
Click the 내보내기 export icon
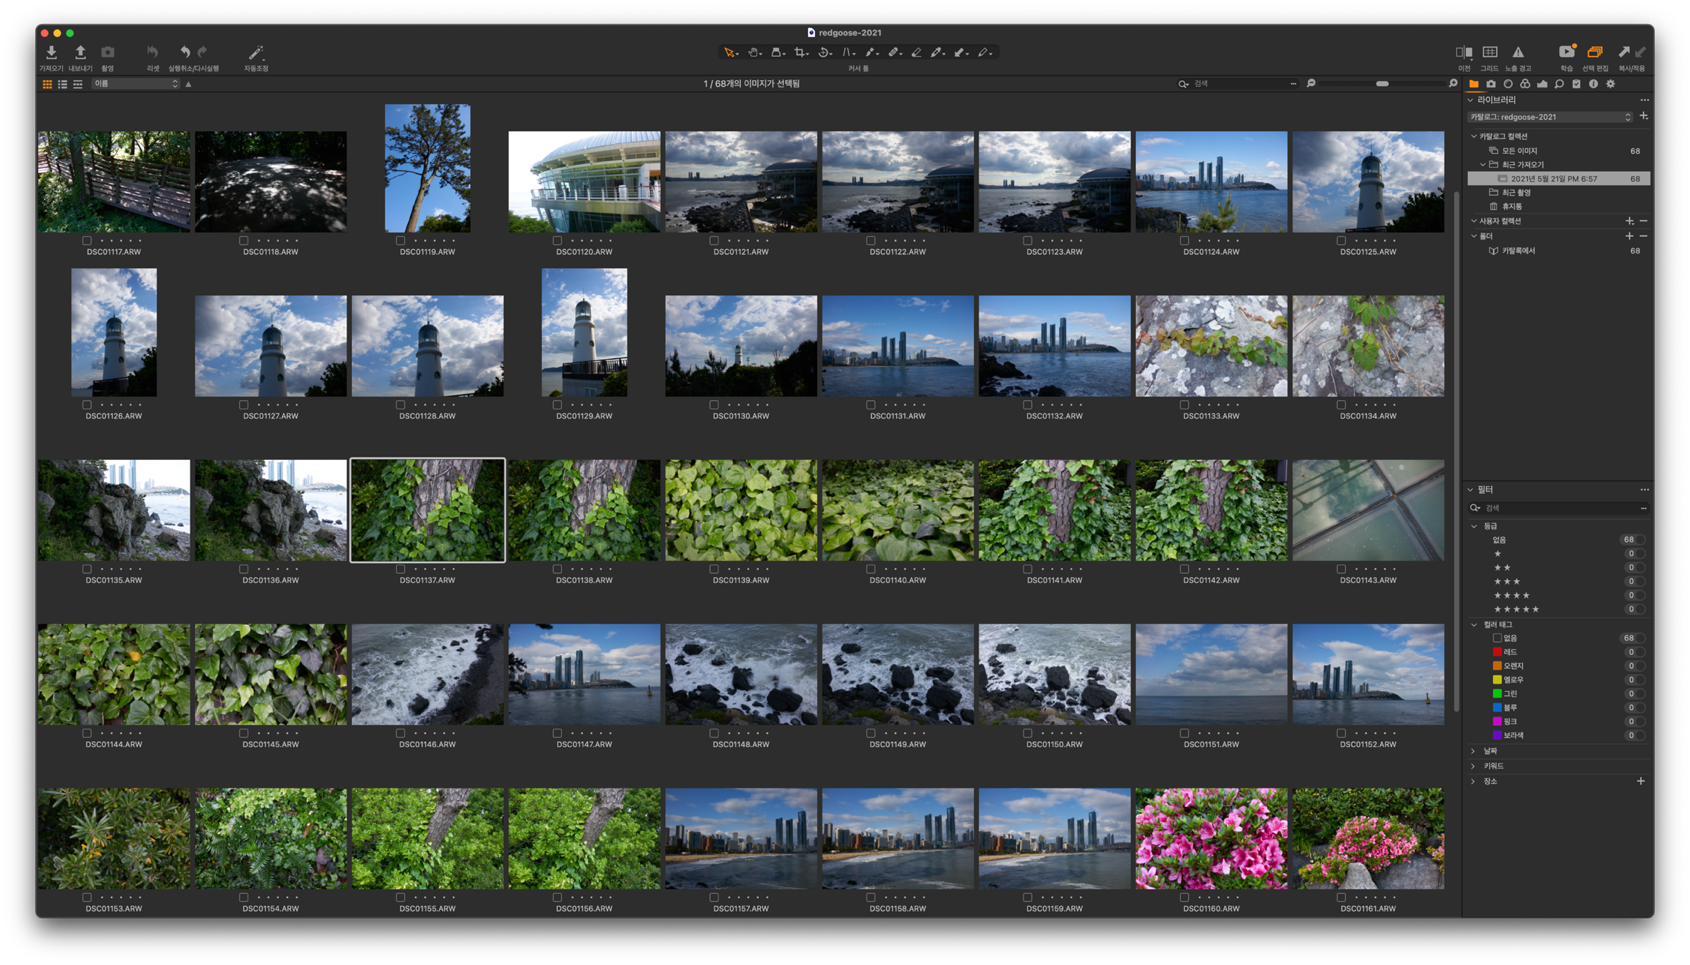click(80, 52)
